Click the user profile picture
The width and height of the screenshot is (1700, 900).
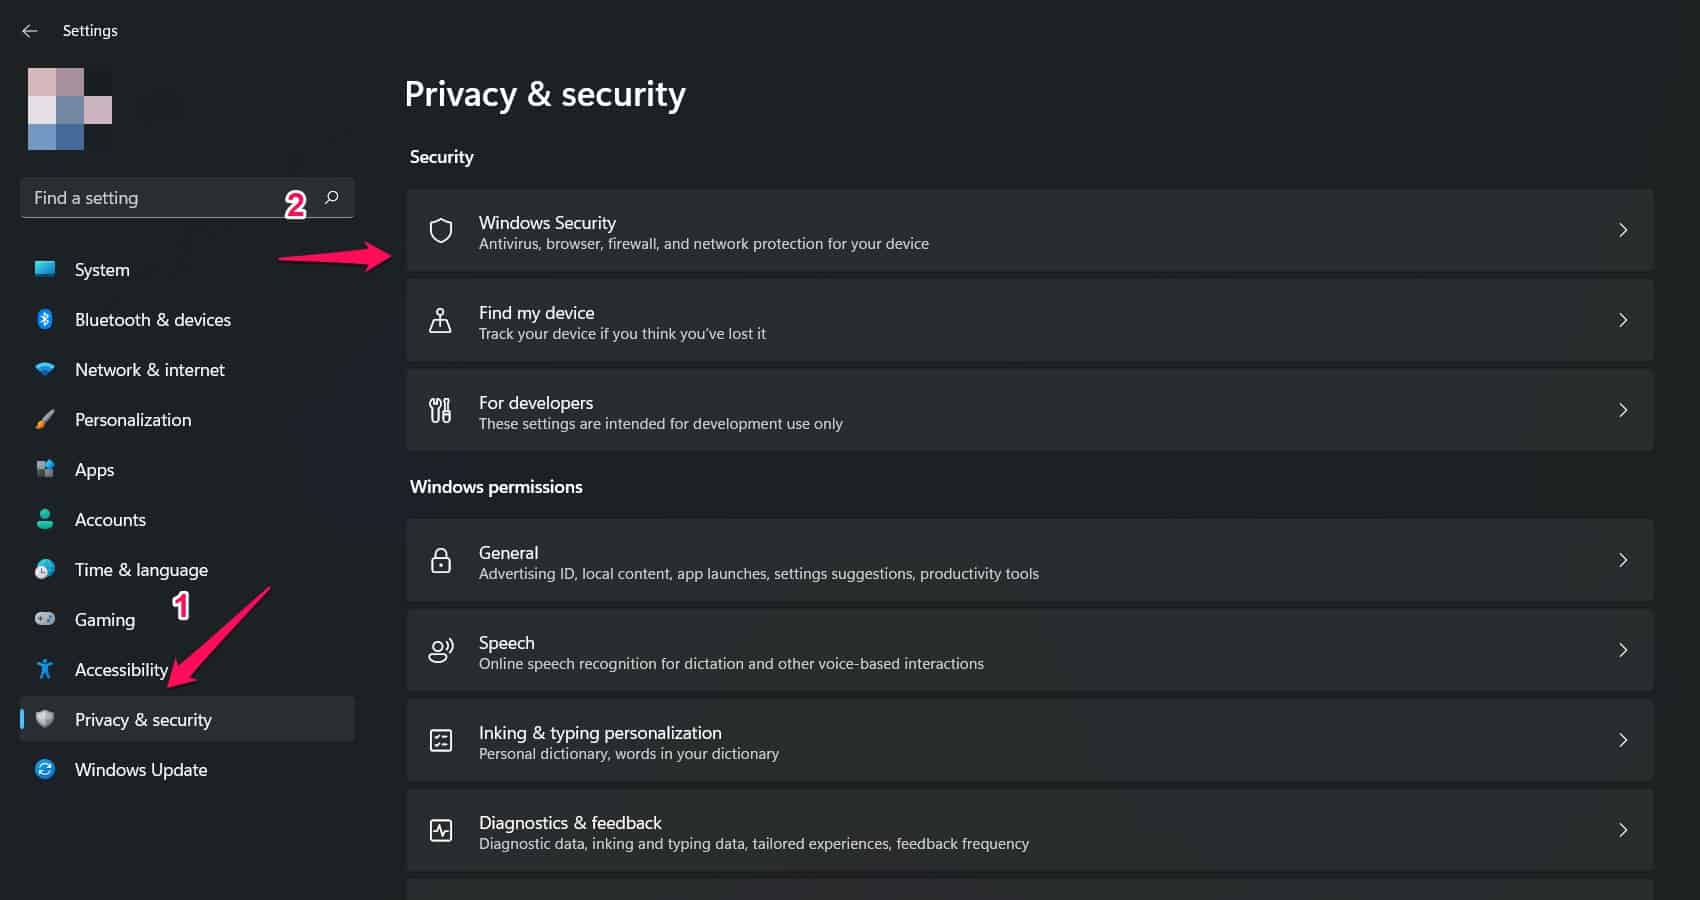coord(70,109)
